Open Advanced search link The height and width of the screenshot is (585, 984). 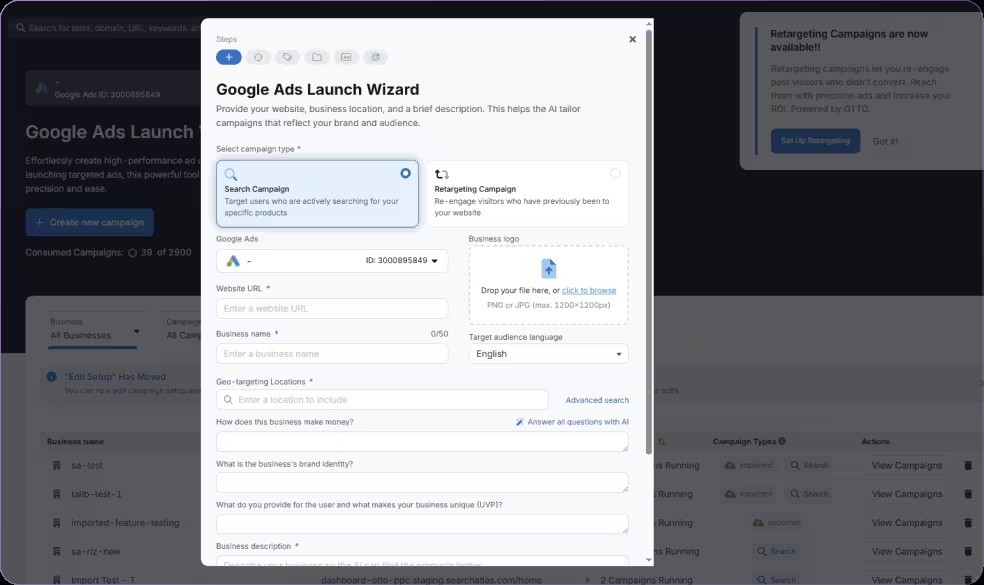tap(597, 400)
